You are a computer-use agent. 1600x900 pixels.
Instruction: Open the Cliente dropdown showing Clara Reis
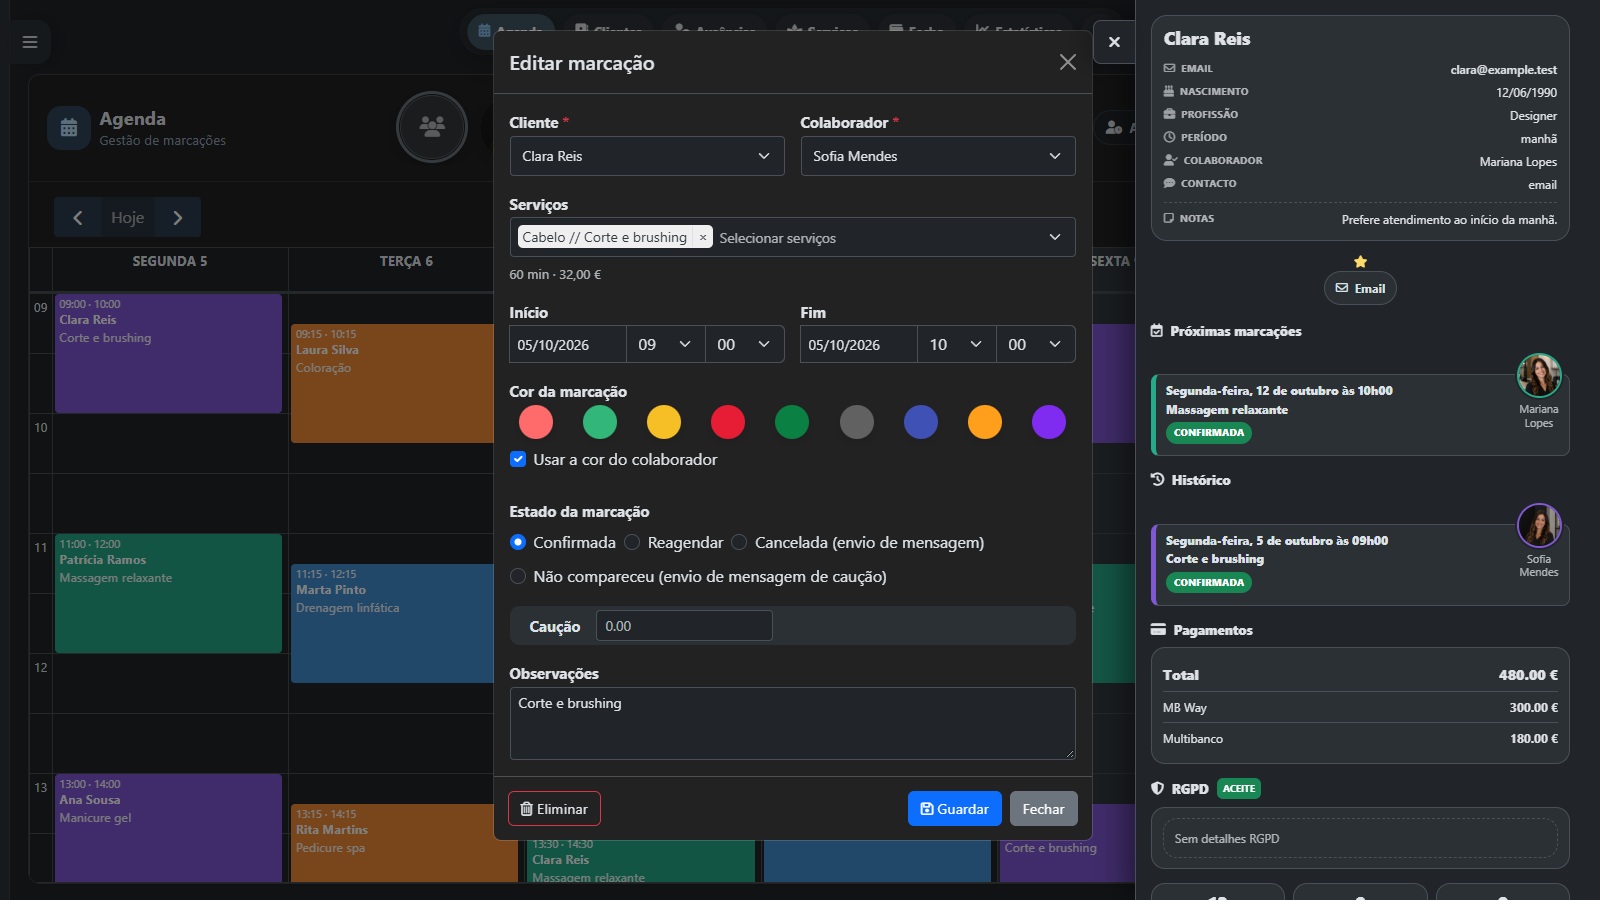pyautogui.click(x=647, y=156)
